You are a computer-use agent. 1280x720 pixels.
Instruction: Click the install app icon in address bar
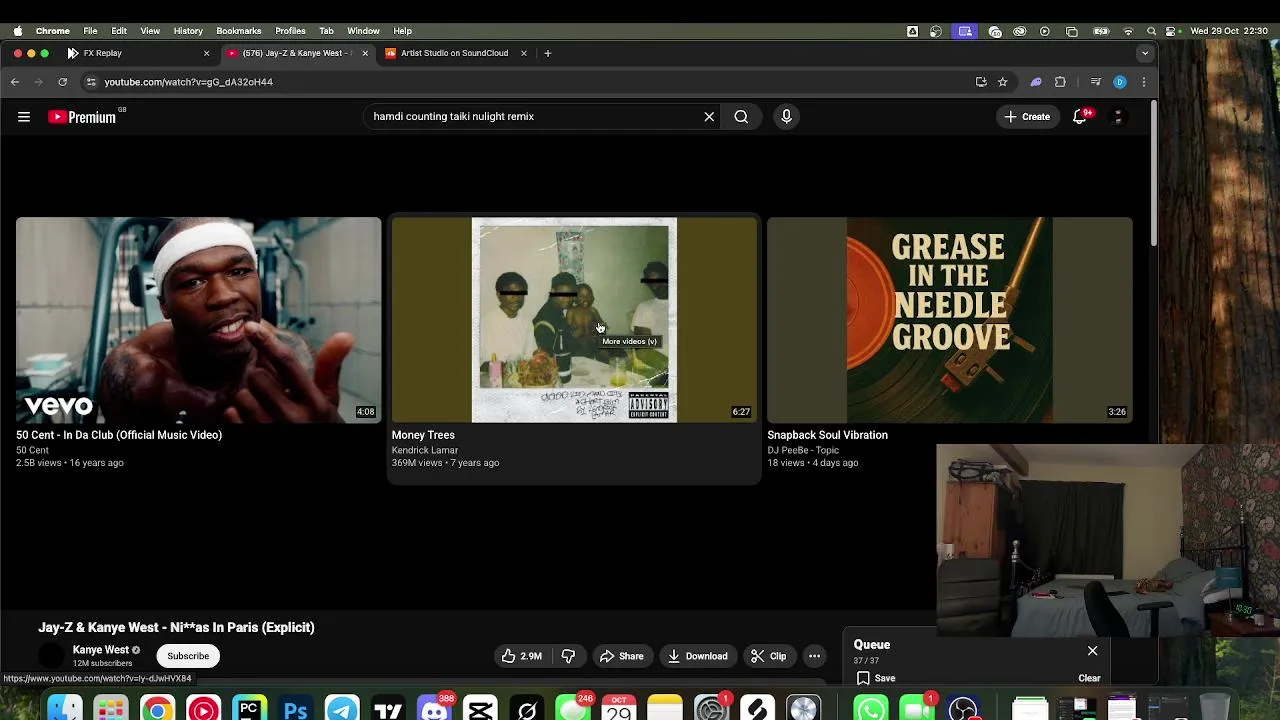pyautogui.click(x=981, y=82)
